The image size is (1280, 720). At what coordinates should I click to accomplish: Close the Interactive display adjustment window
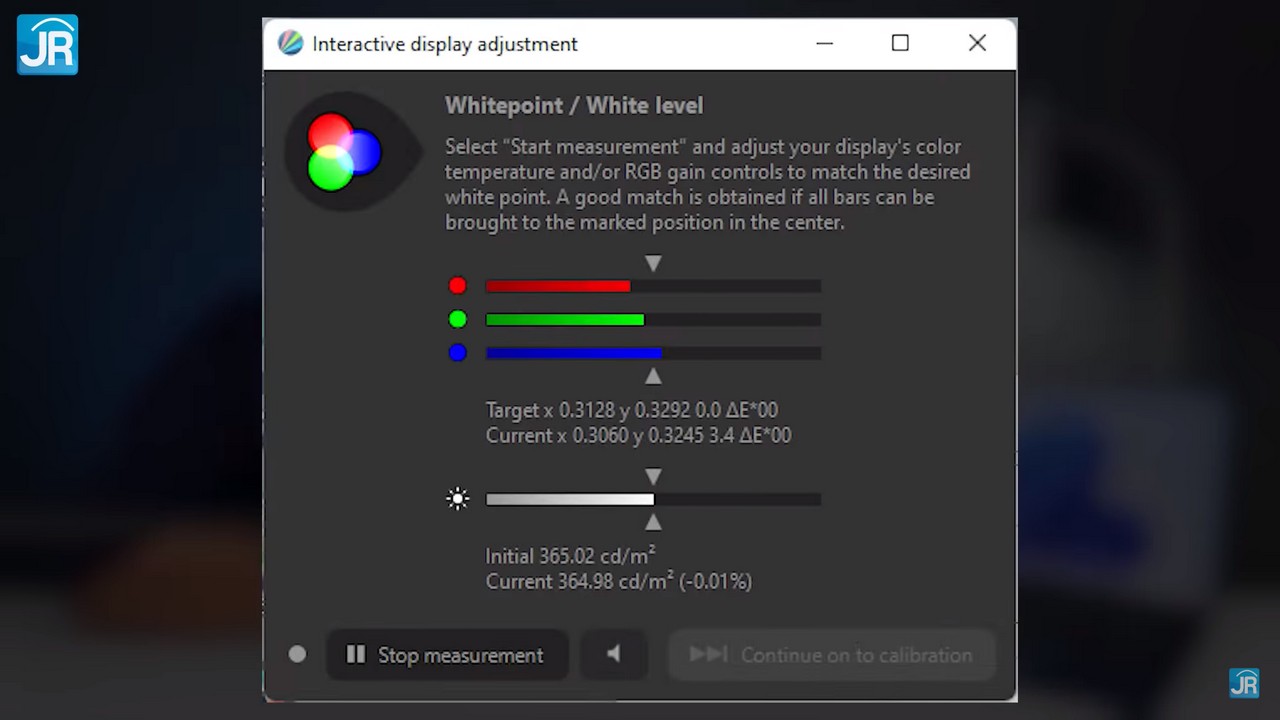977,43
